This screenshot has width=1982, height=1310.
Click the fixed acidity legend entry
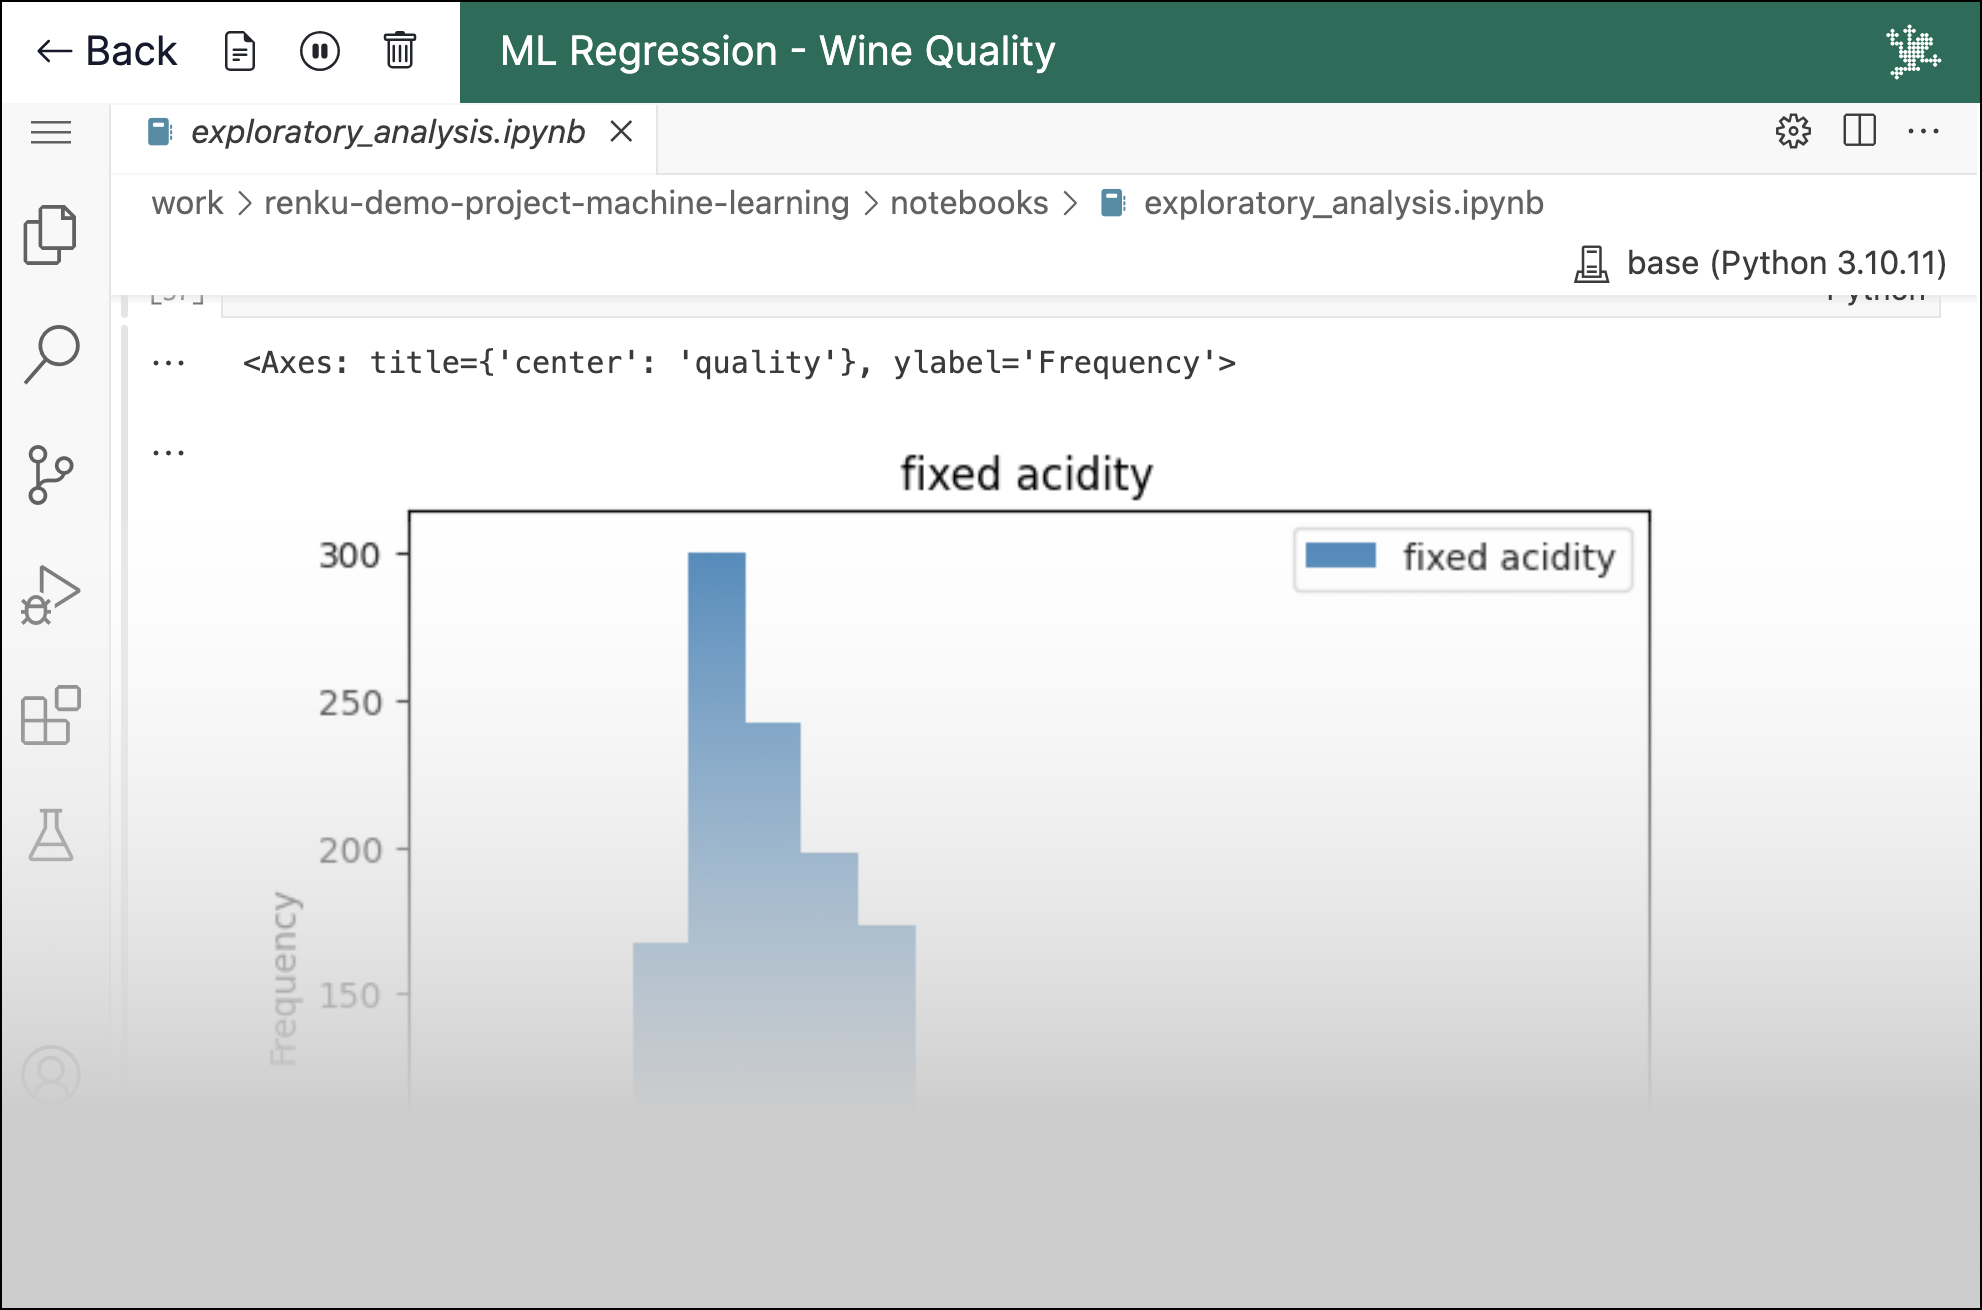[1462, 558]
